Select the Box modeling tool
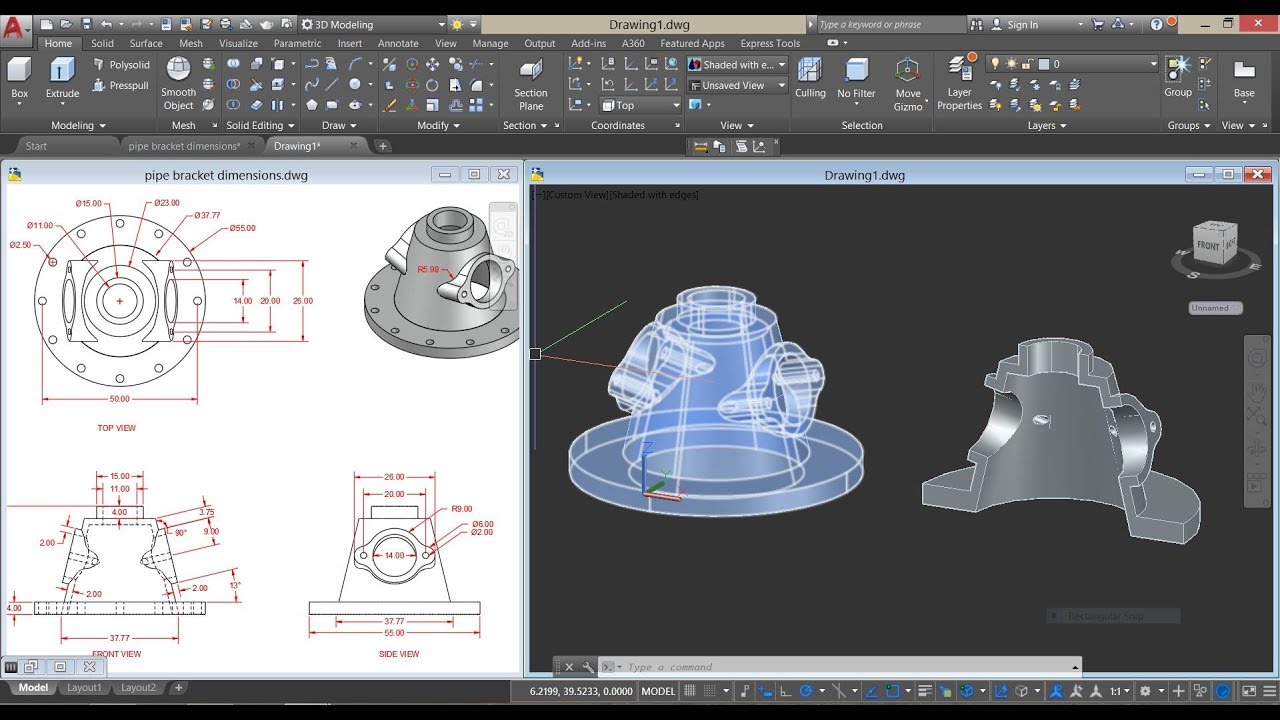This screenshot has width=1280, height=720. (19, 78)
